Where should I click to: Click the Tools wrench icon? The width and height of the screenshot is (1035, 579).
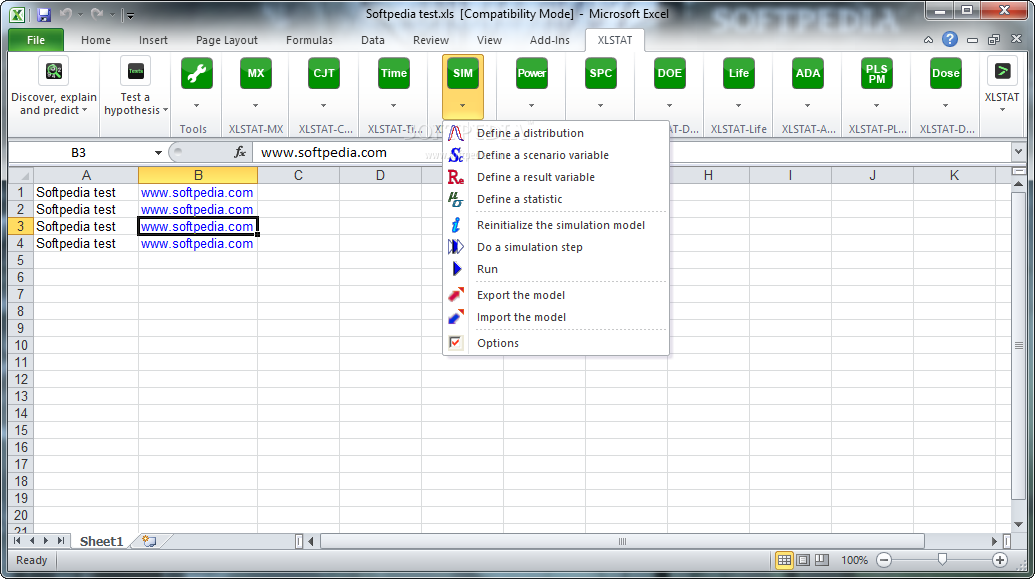pyautogui.click(x=197, y=73)
